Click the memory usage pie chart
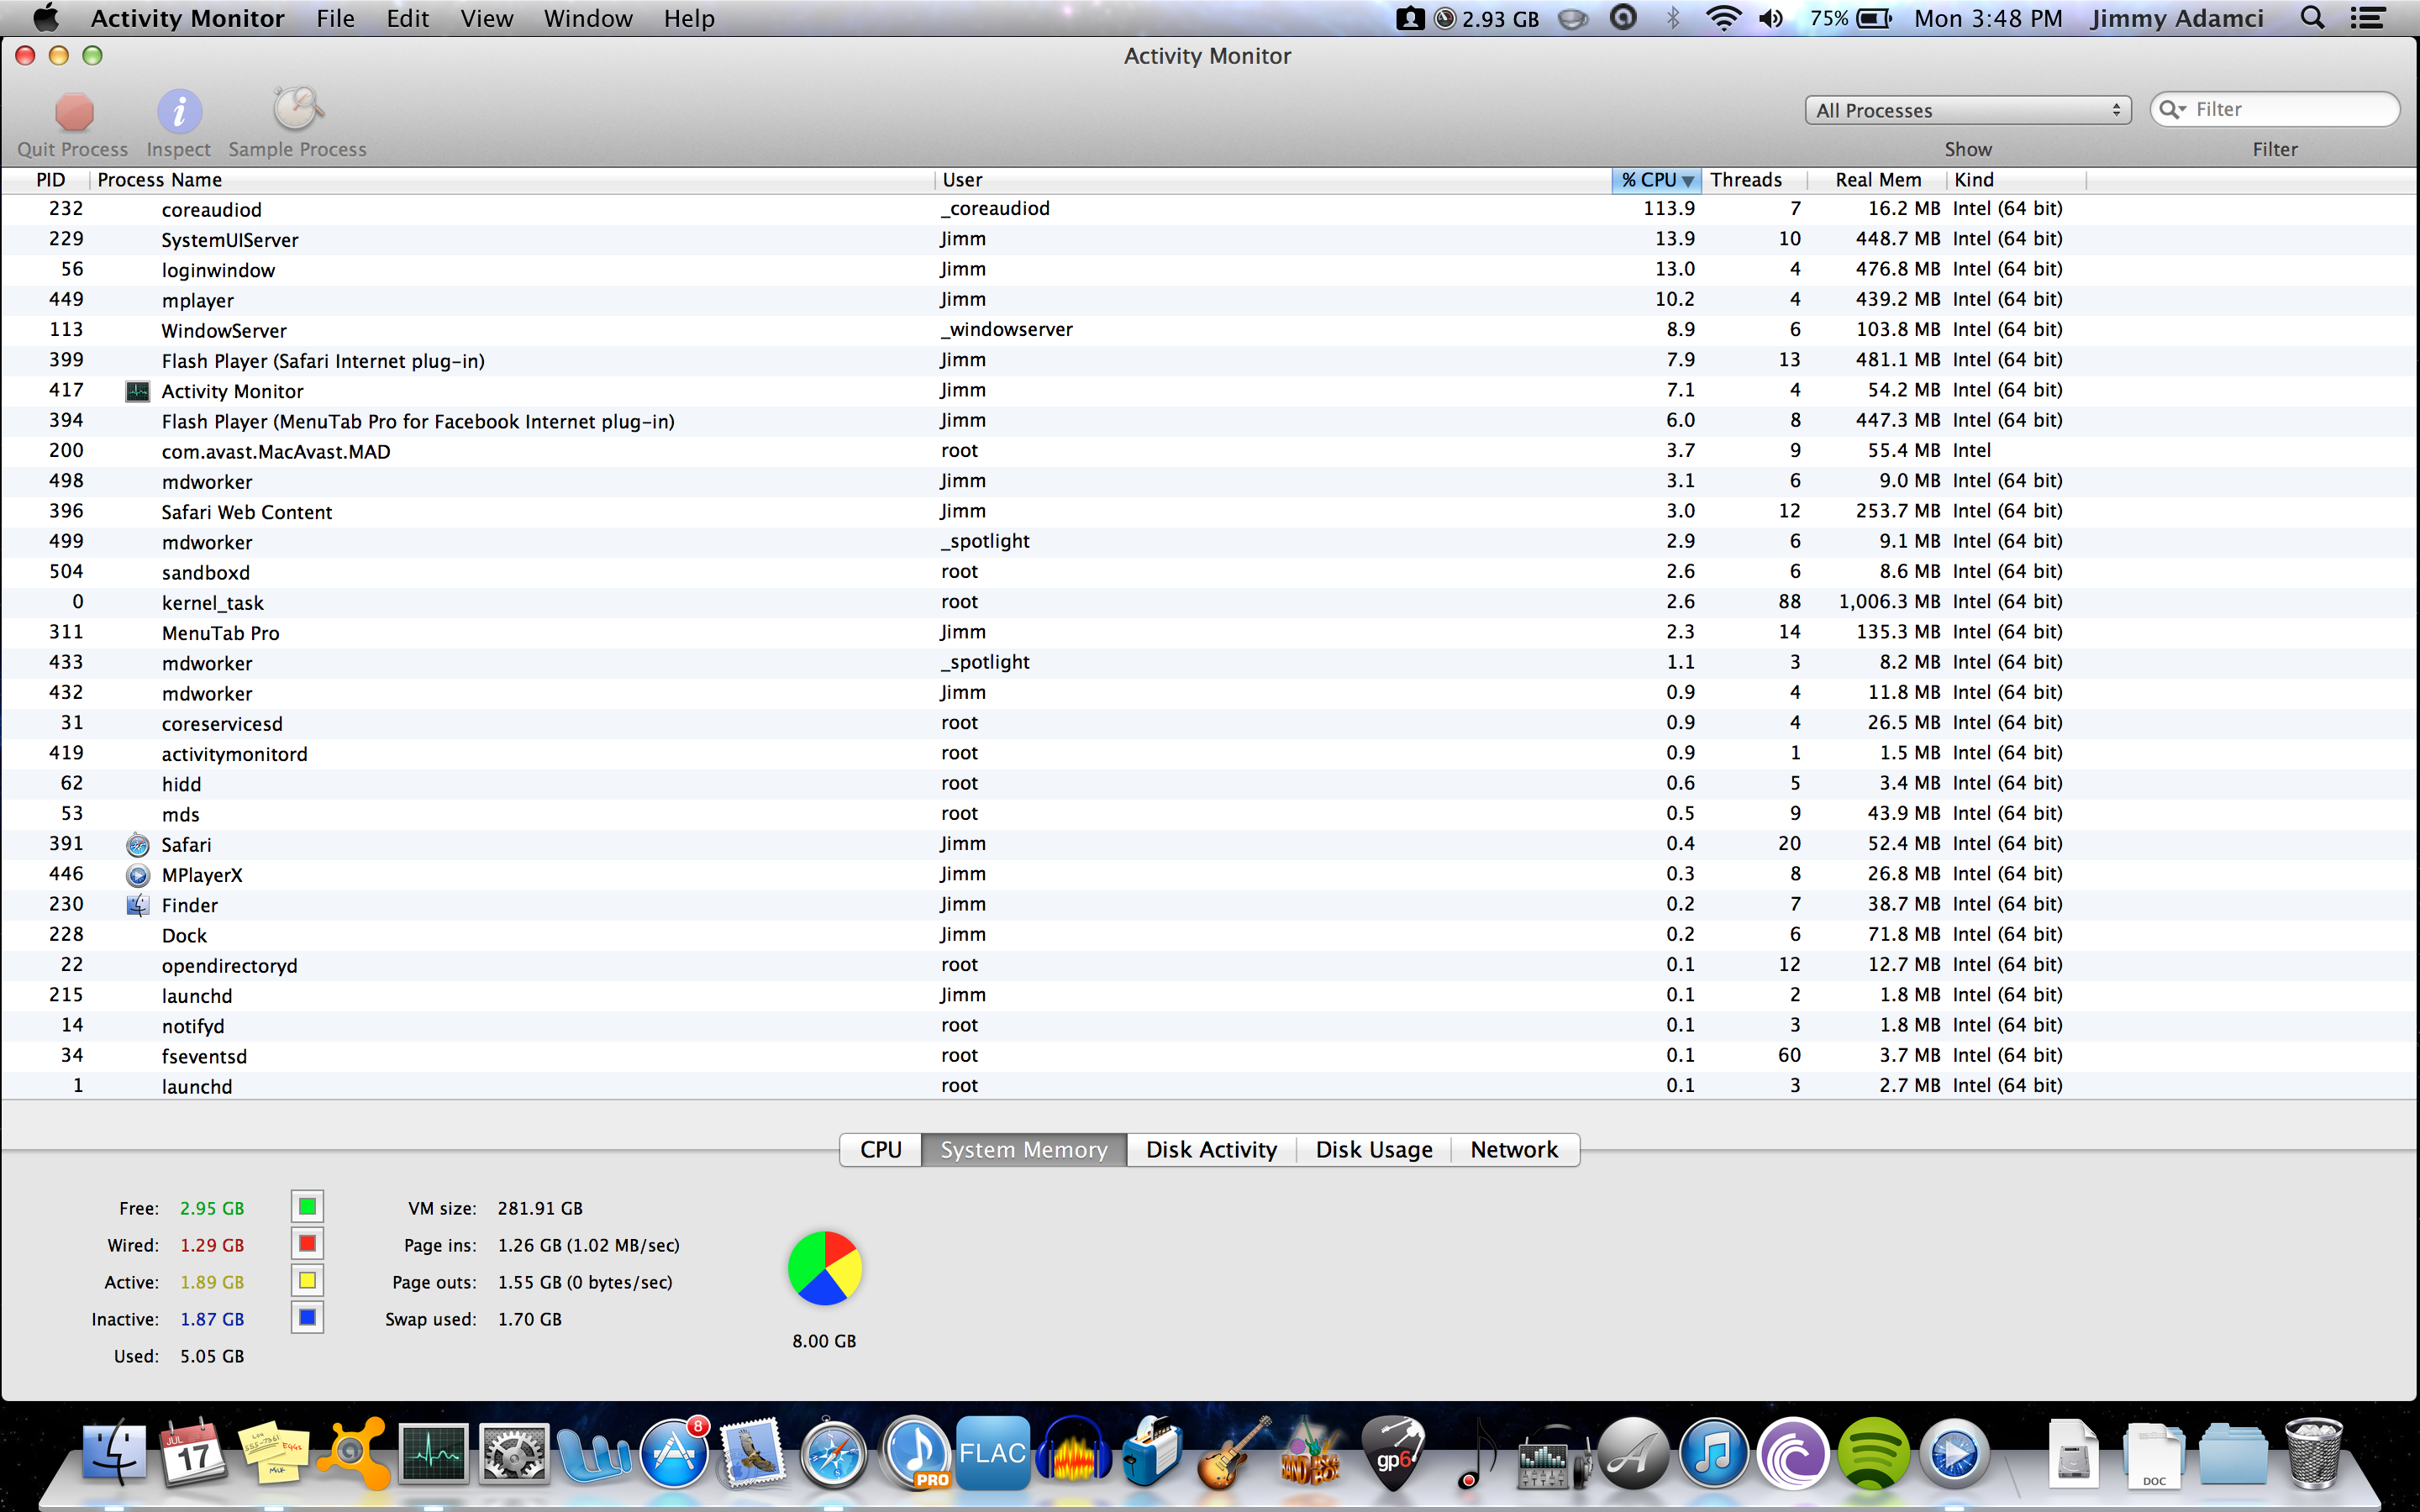Screen dimensions: 2420x1512 [x=825, y=1268]
